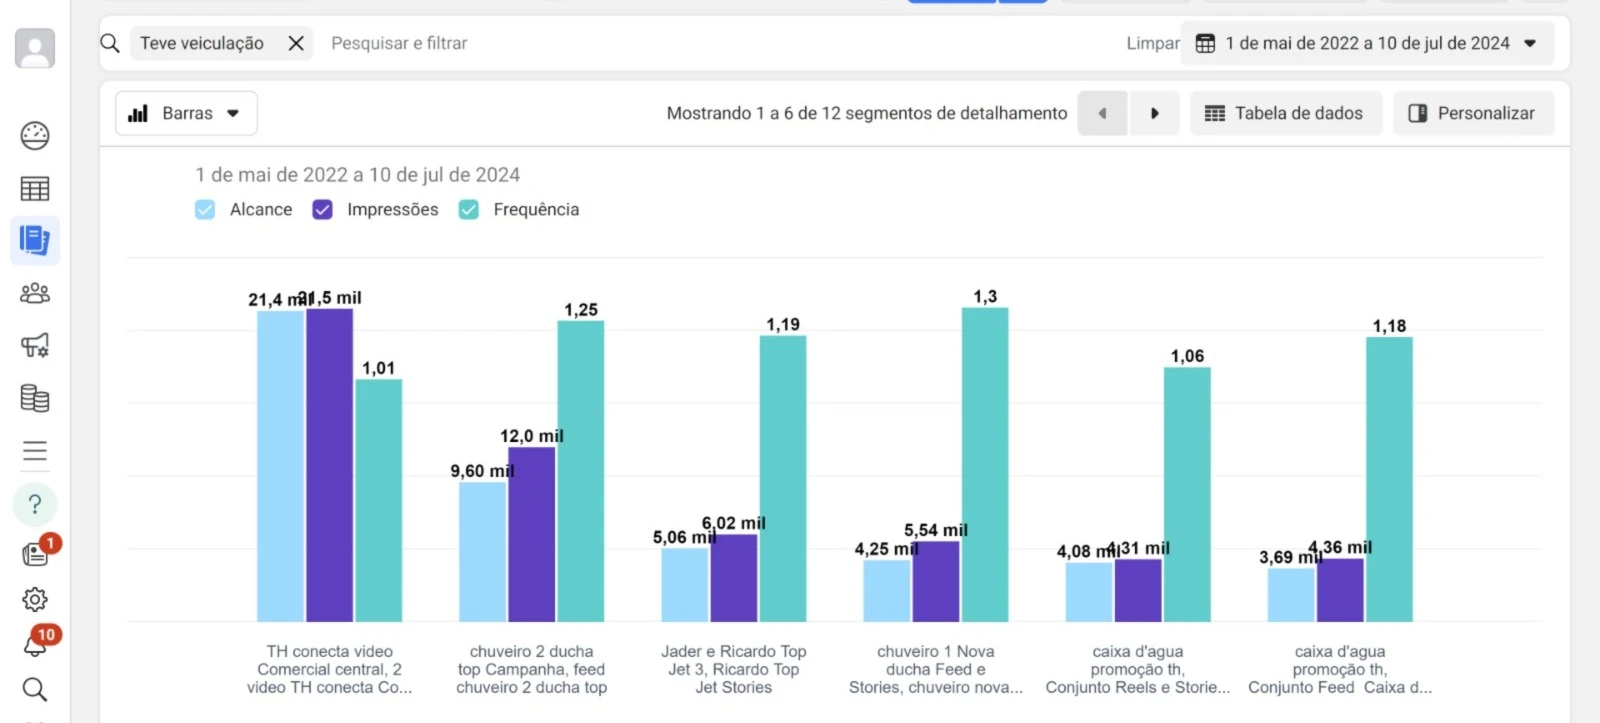This screenshot has width=1600, height=723.
Task: Select the highlighted ads reporting icon
Action: point(35,240)
